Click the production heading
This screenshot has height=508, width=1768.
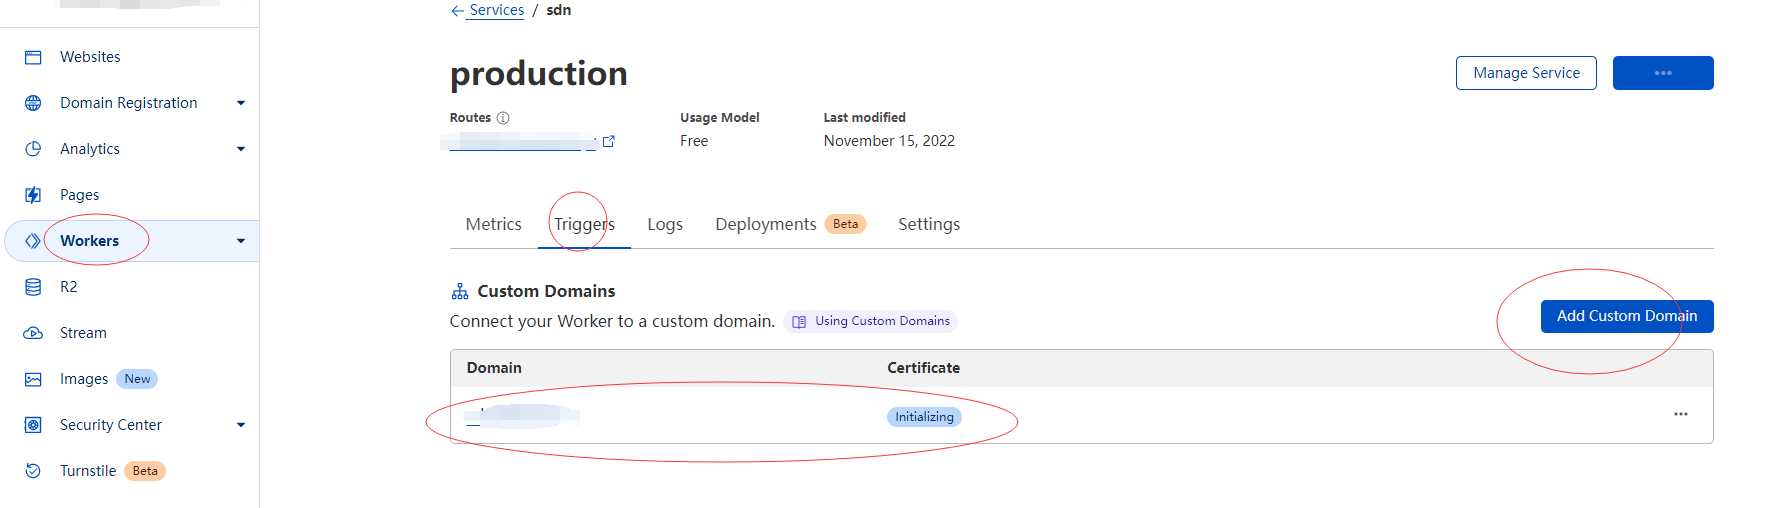539,73
